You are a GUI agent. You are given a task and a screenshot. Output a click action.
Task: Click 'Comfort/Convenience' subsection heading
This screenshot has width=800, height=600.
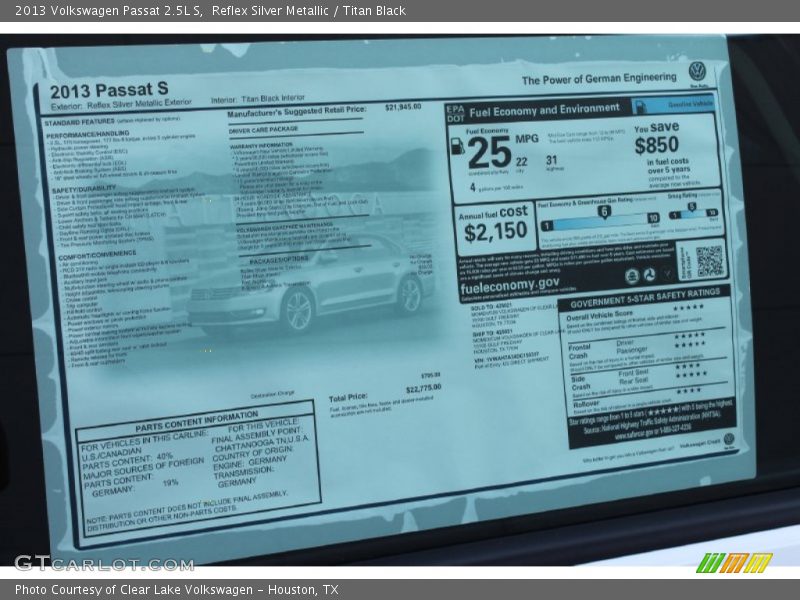coord(97,254)
